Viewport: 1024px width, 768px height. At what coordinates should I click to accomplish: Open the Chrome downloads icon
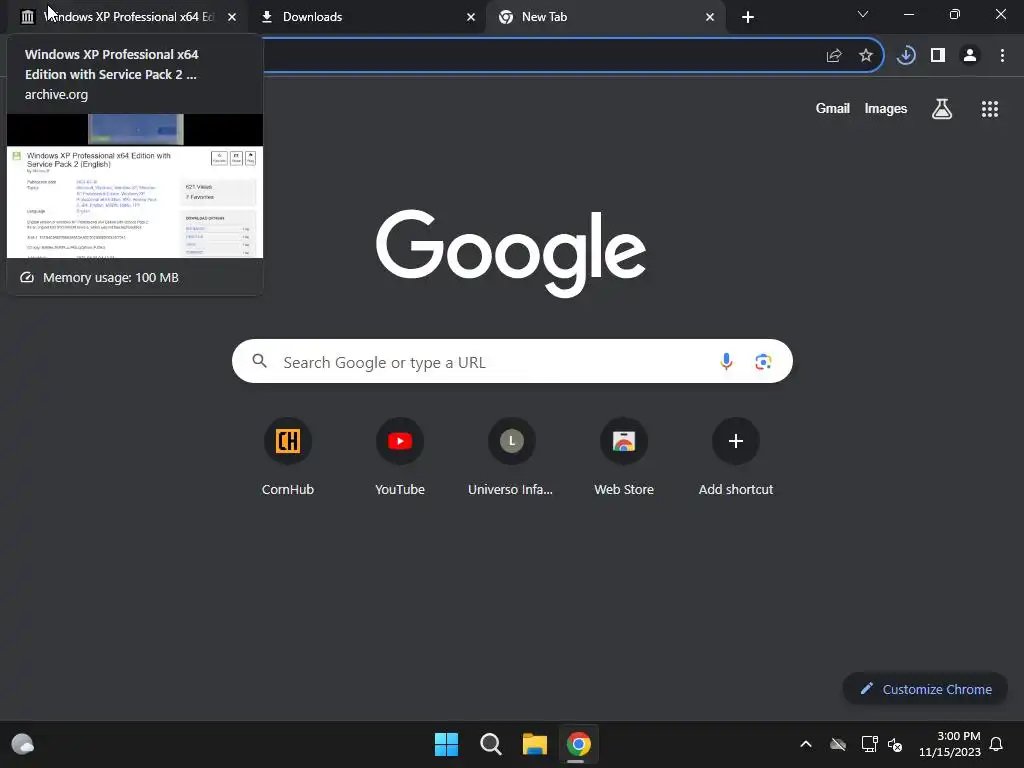906,56
